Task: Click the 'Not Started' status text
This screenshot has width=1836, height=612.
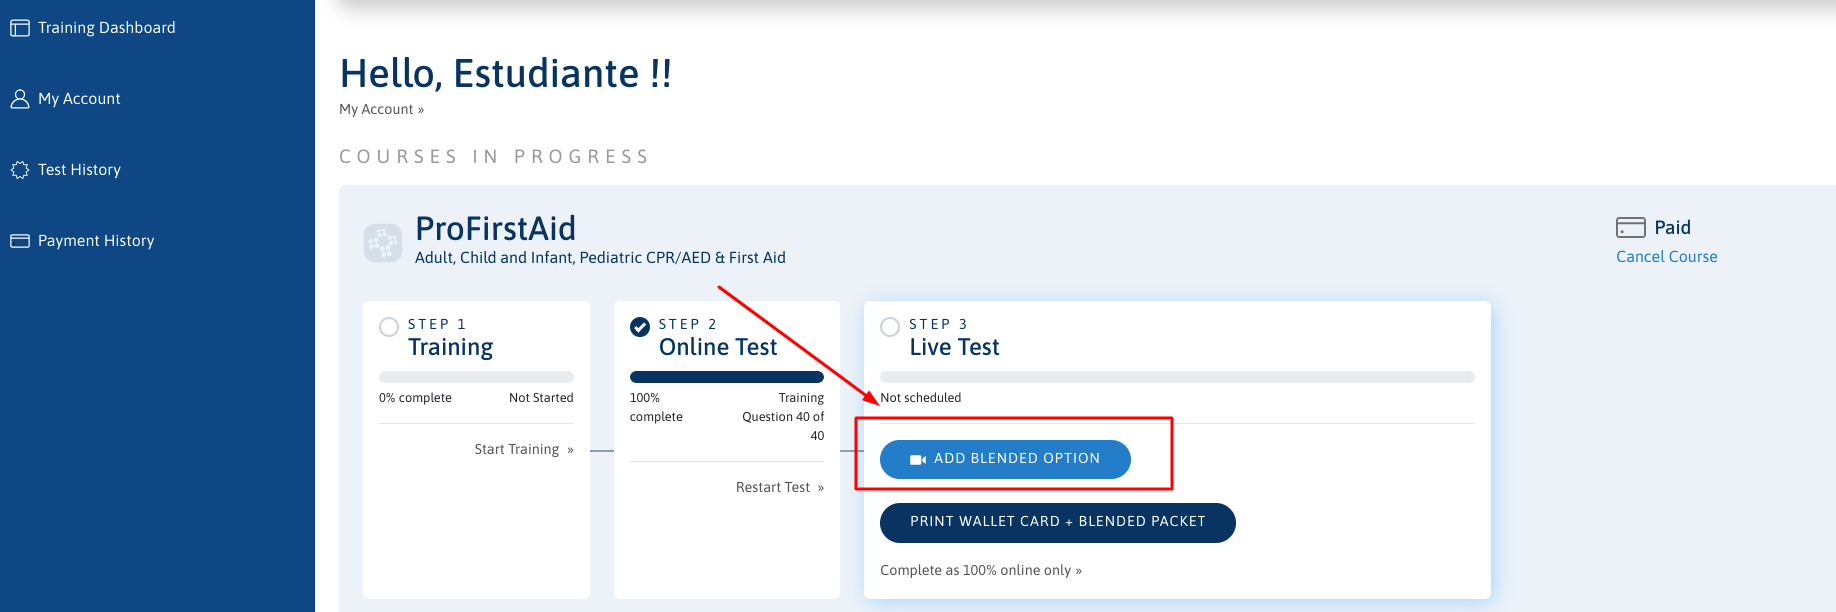Action: (x=541, y=398)
